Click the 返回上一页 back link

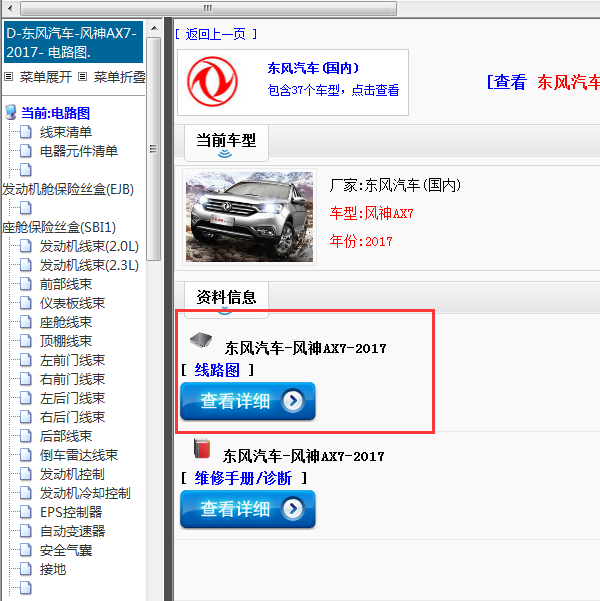click(216, 34)
